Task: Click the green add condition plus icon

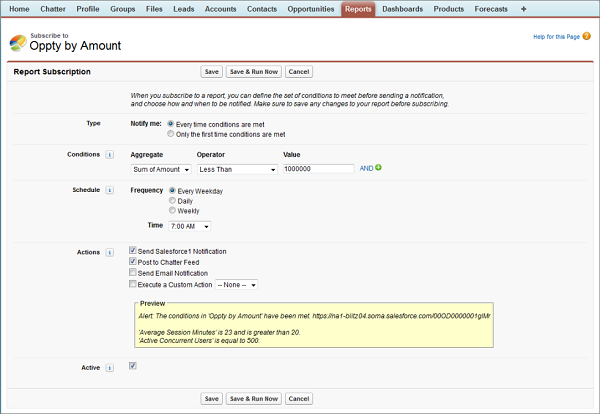Action: pos(379,168)
